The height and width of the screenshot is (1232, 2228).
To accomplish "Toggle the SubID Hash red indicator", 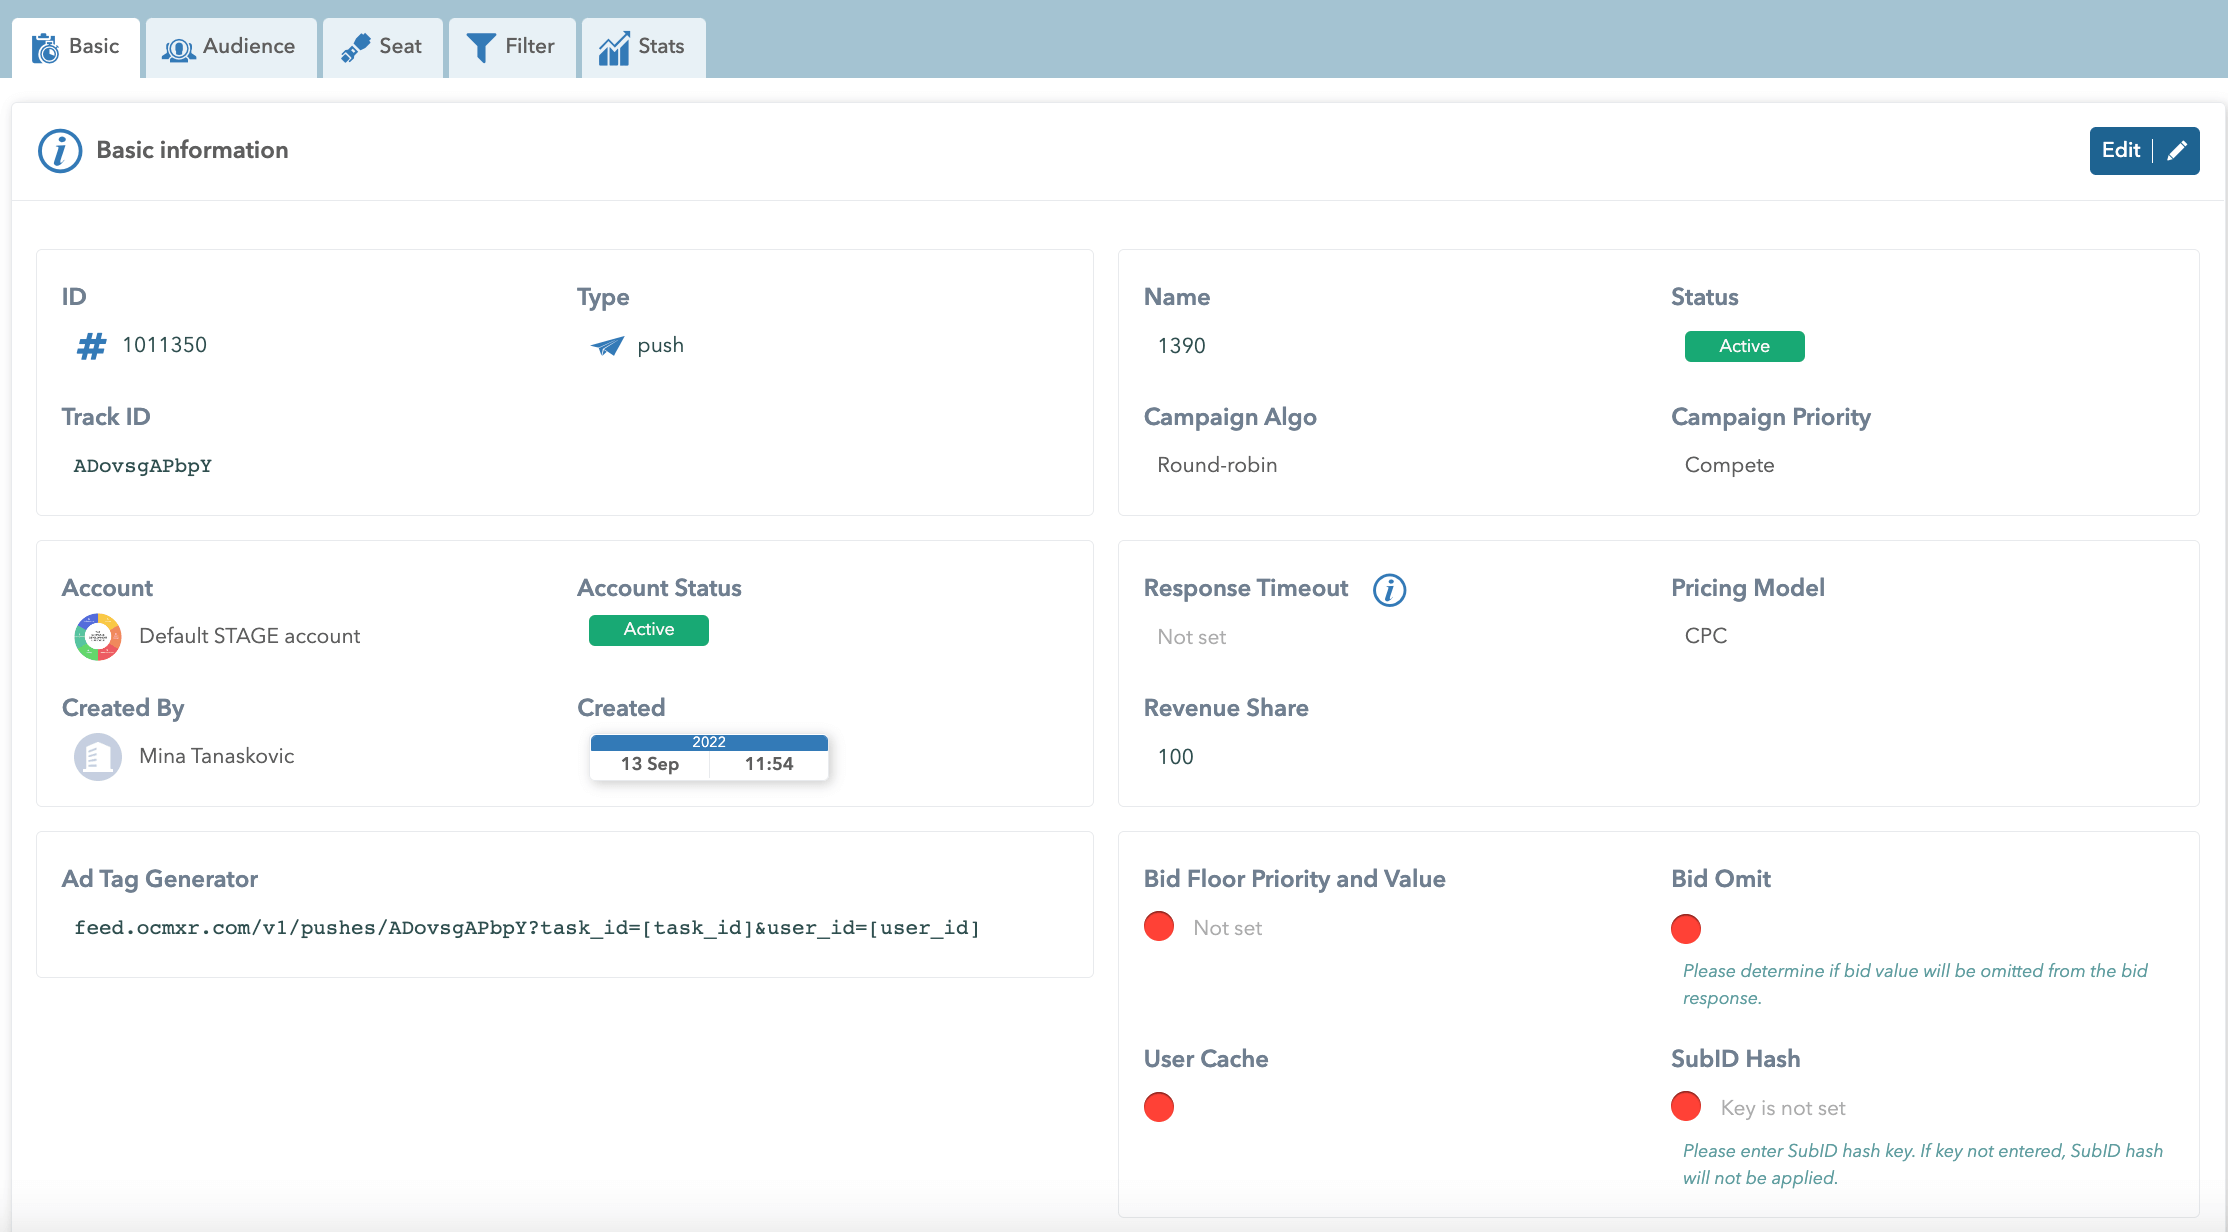I will pyautogui.click(x=1686, y=1107).
